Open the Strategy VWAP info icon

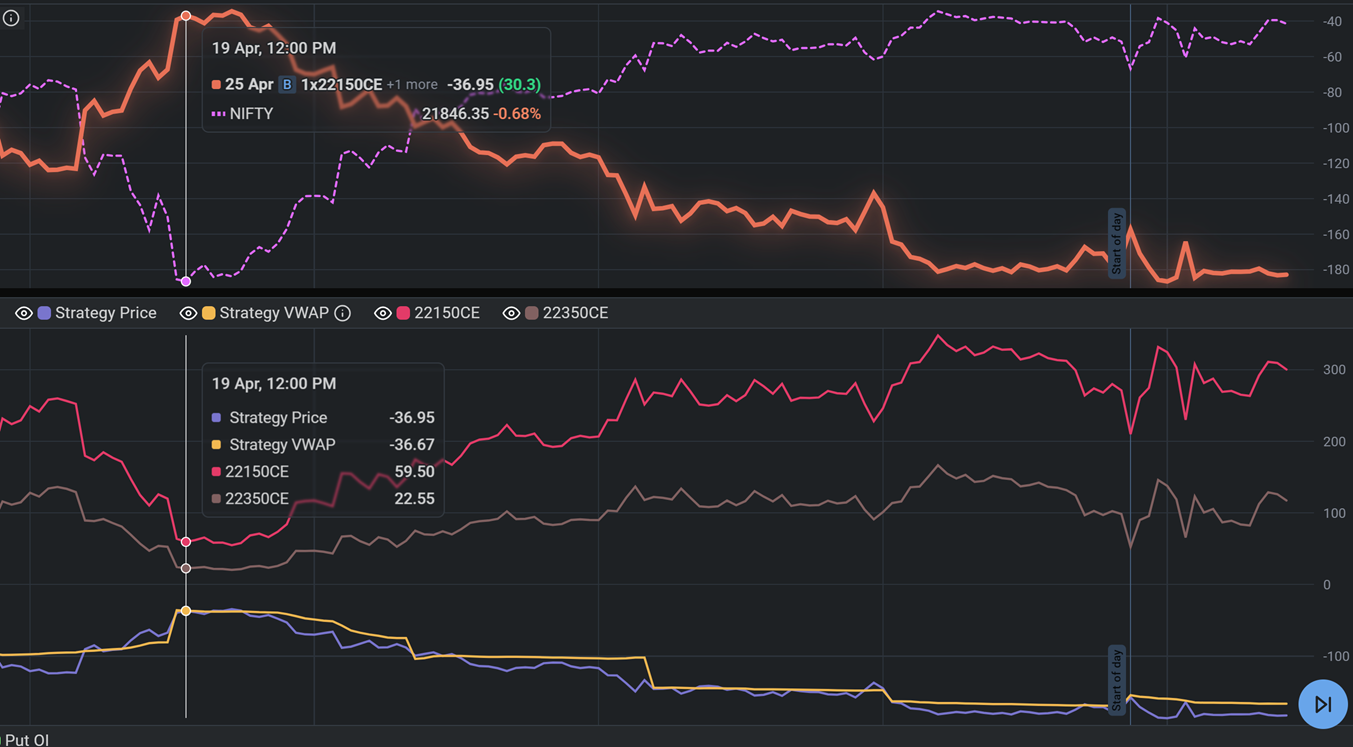point(342,313)
